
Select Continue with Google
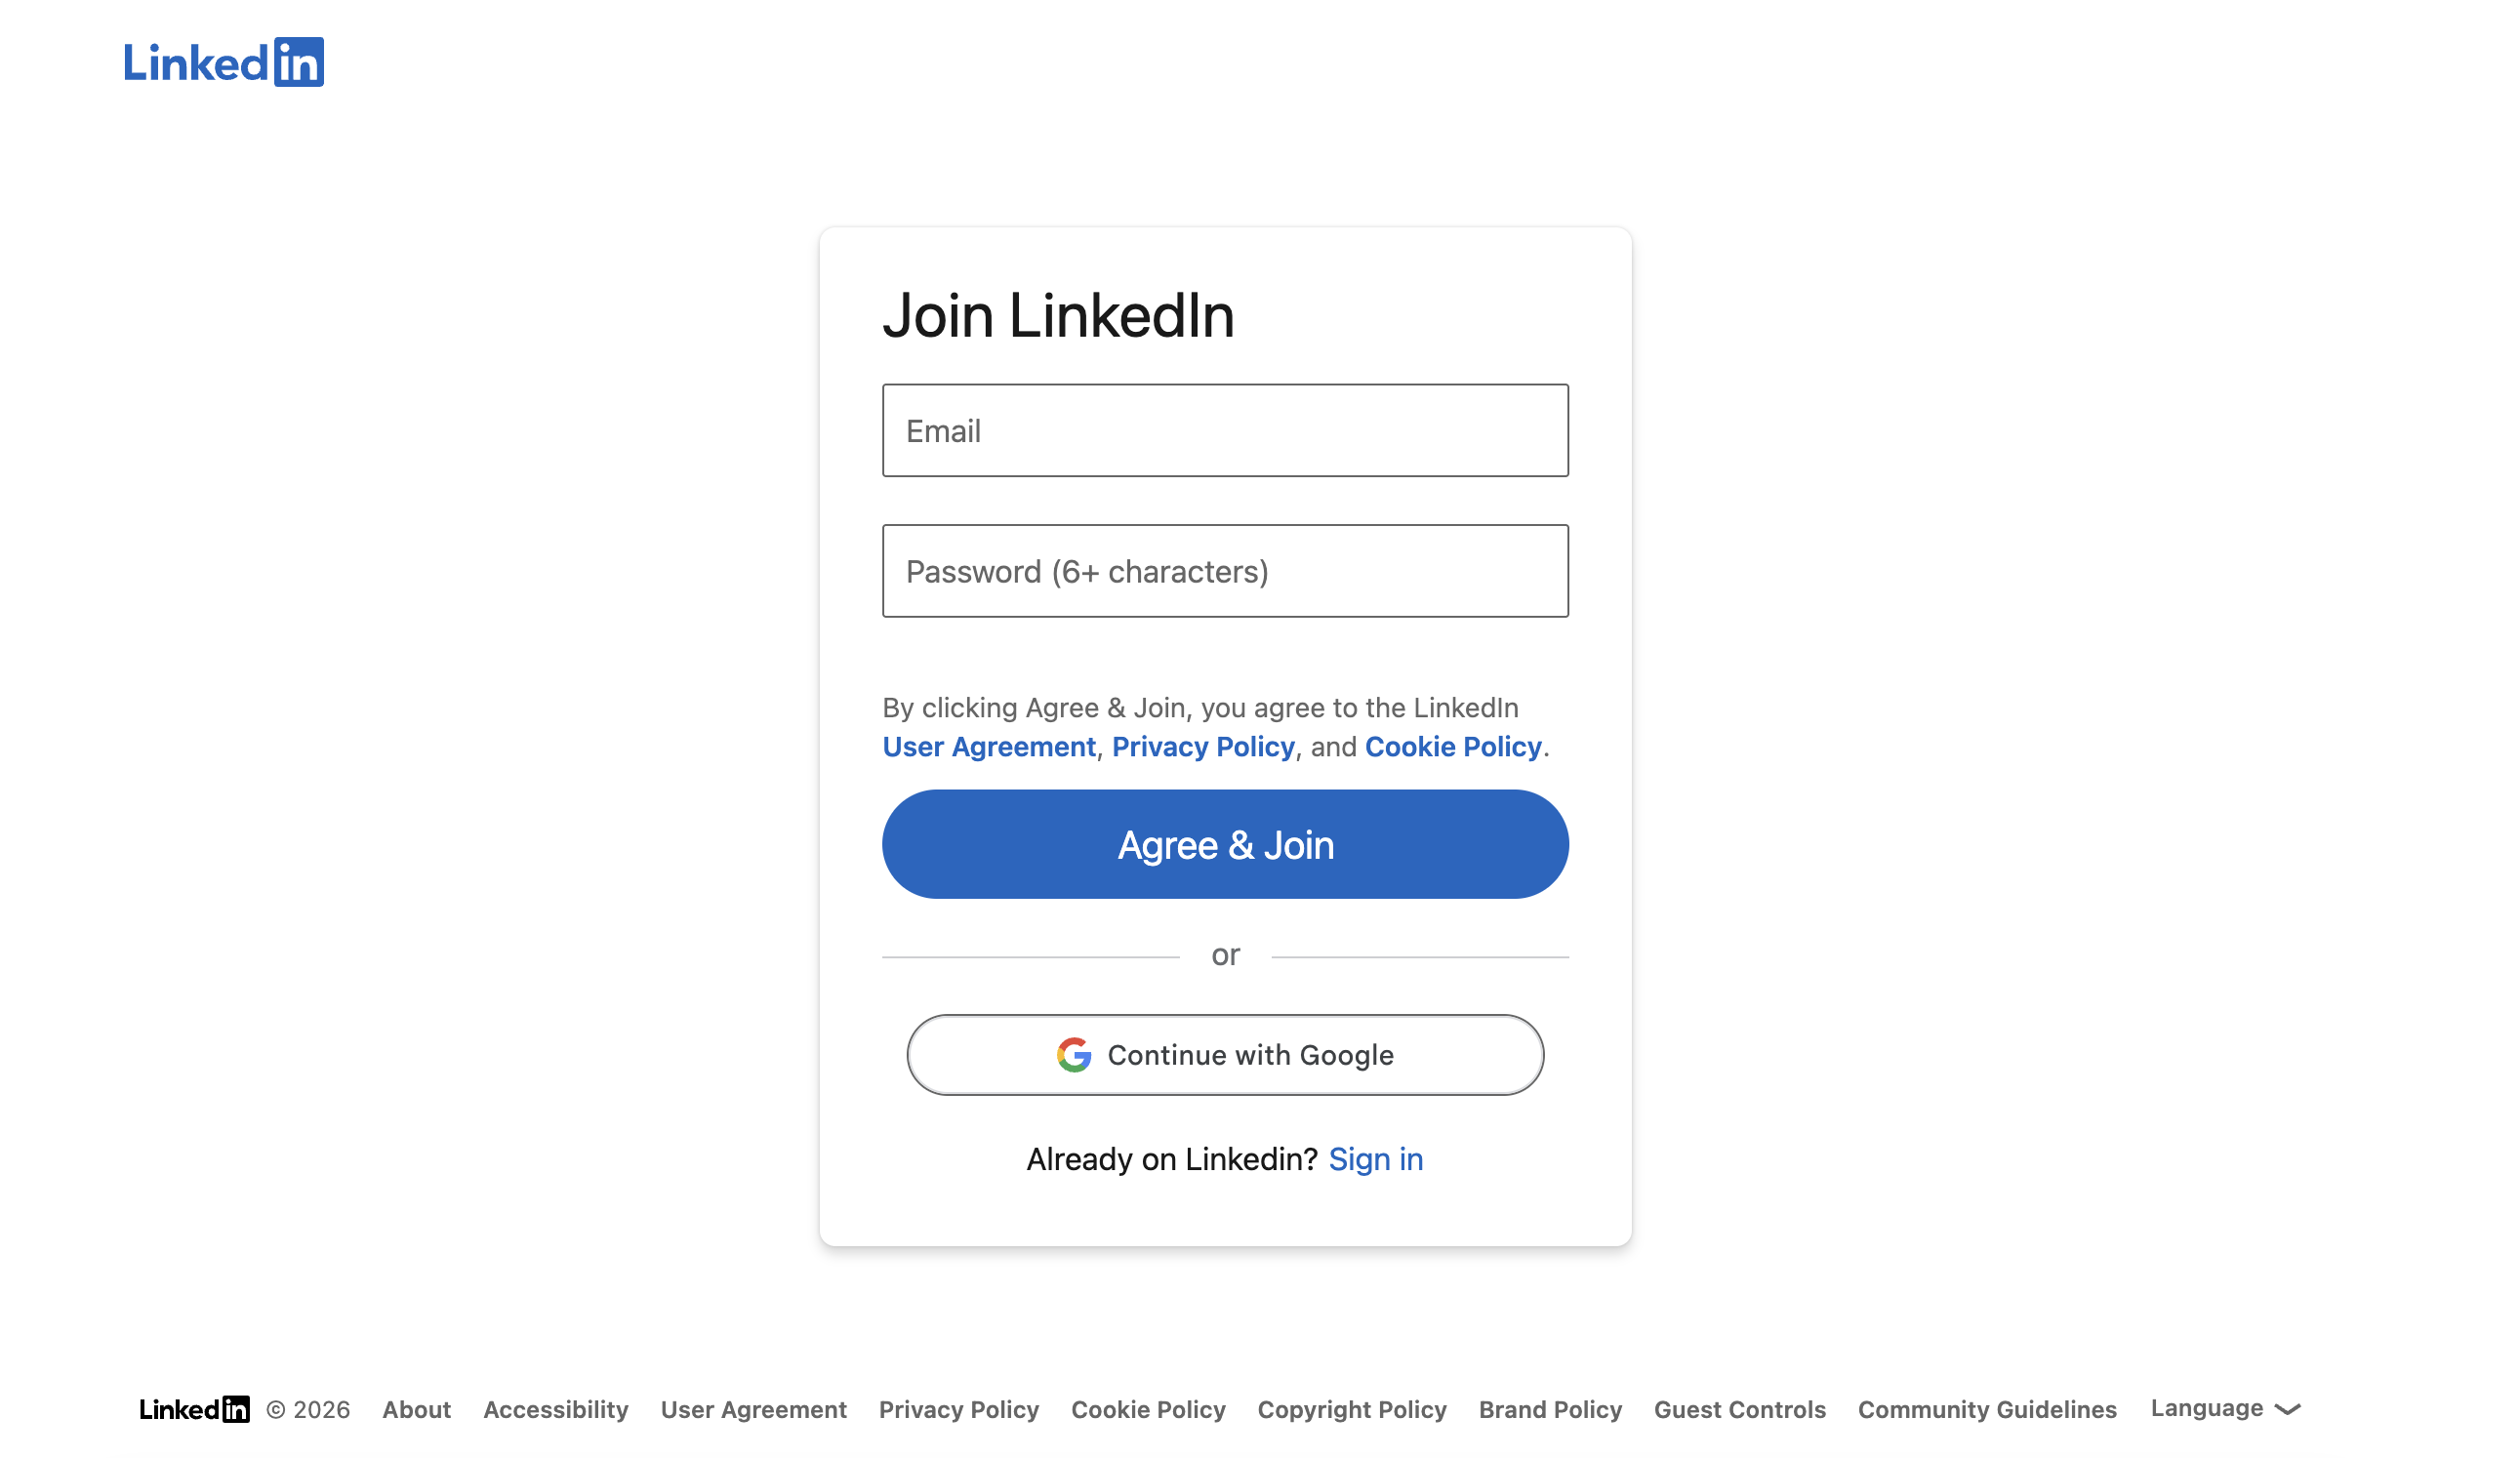click(1224, 1053)
